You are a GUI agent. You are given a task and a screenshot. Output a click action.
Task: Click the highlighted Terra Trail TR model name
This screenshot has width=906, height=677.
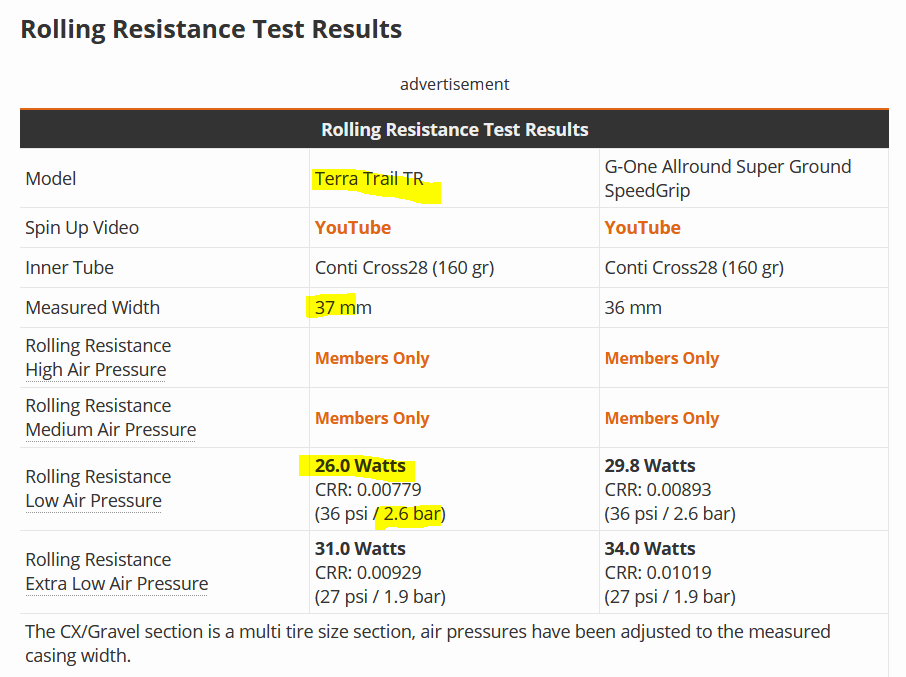pyautogui.click(x=369, y=179)
